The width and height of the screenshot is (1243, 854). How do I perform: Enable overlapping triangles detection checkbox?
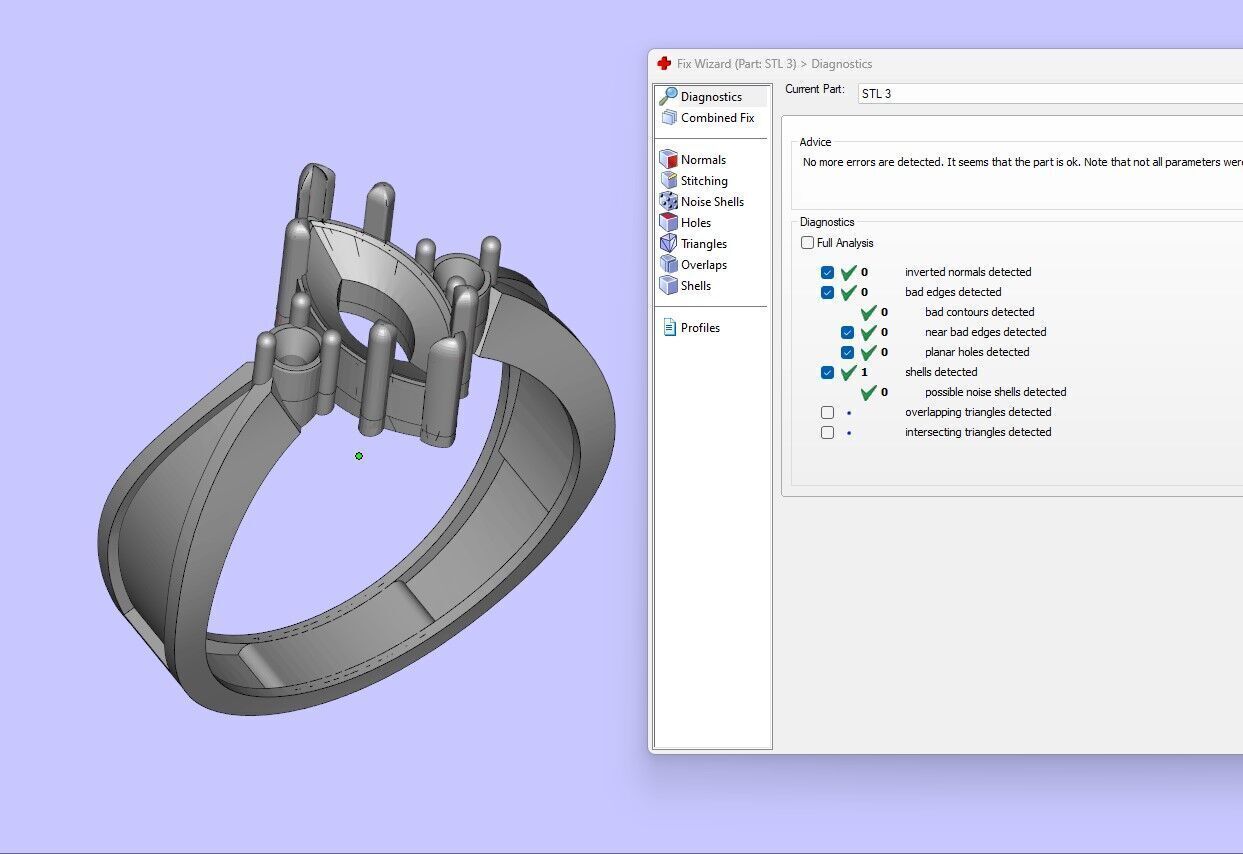(827, 412)
